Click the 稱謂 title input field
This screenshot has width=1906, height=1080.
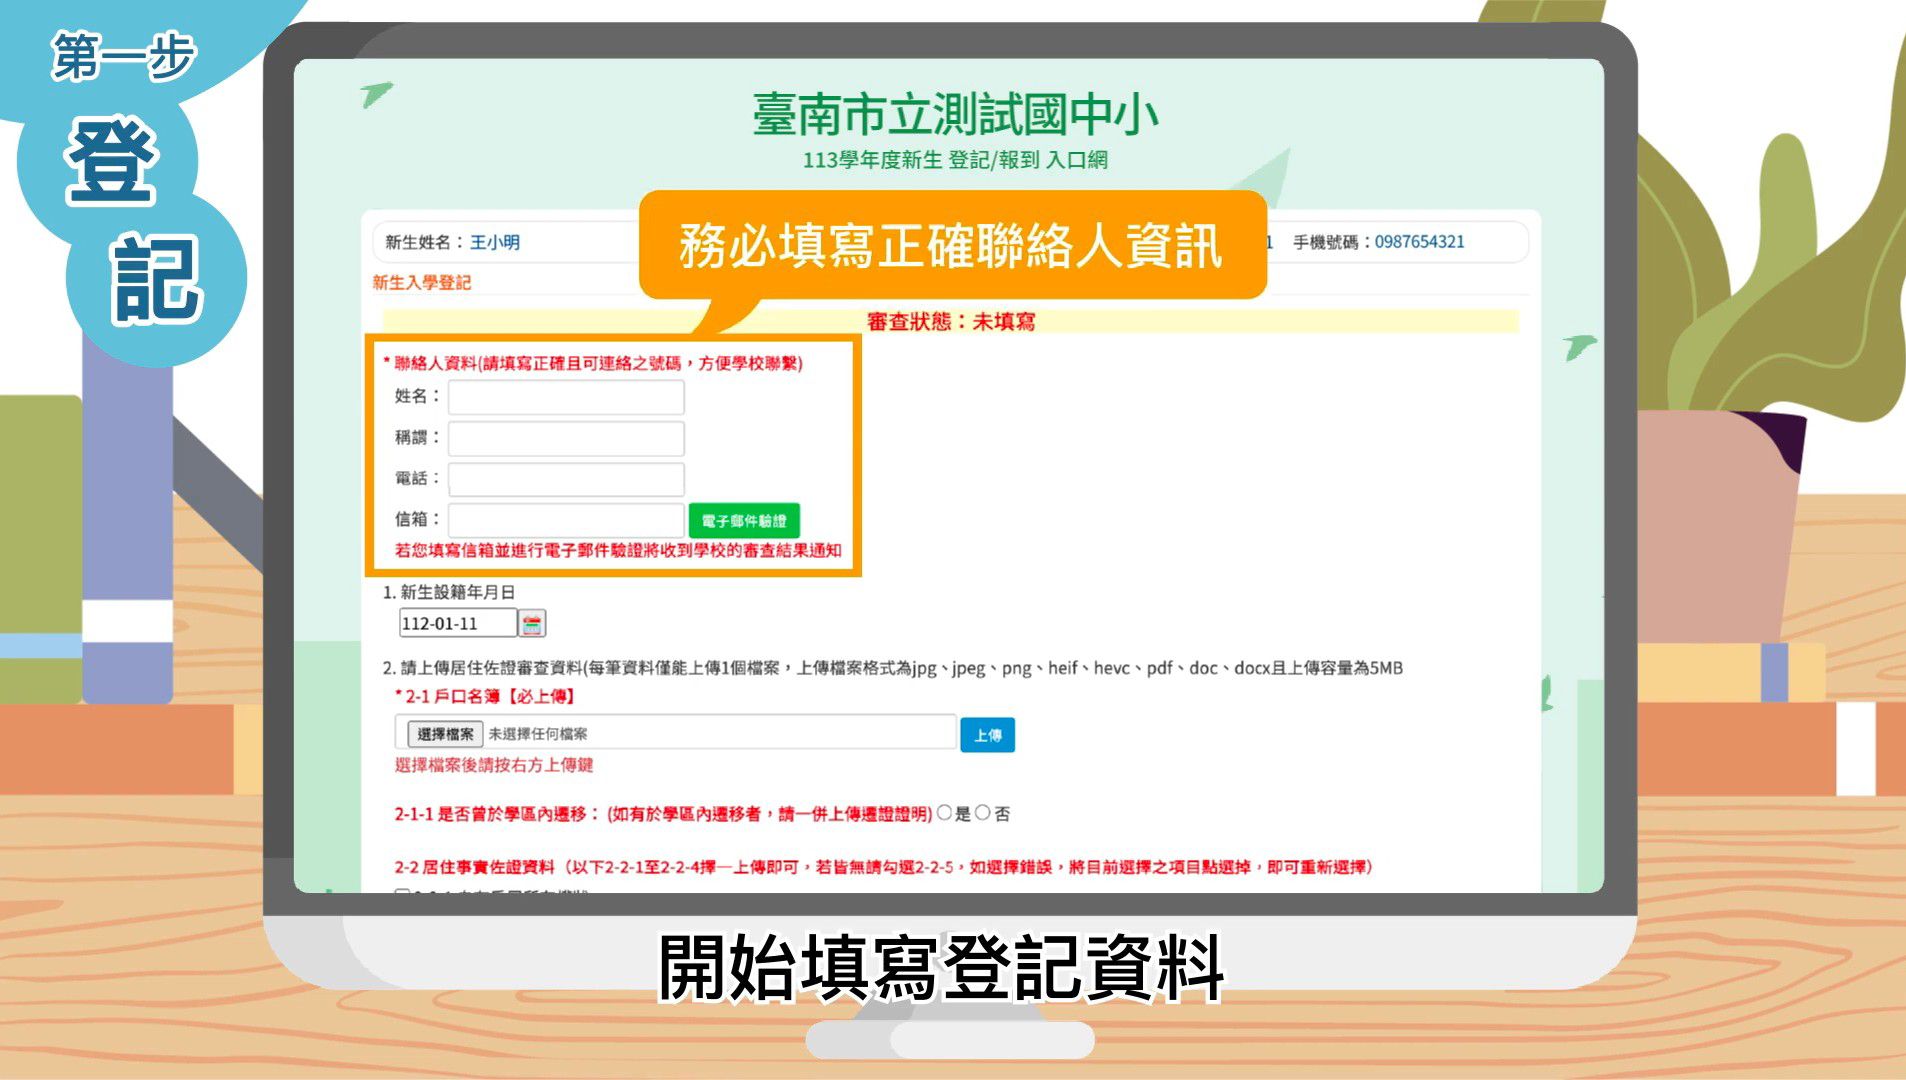(566, 438)
